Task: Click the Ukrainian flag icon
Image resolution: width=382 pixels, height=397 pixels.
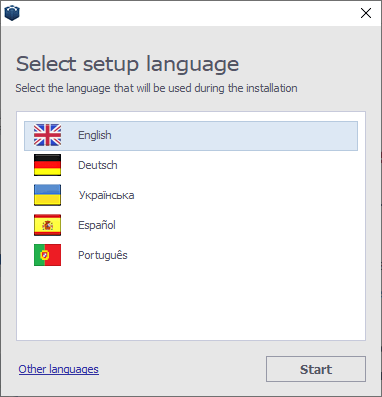Action: (x=47, y=195)
